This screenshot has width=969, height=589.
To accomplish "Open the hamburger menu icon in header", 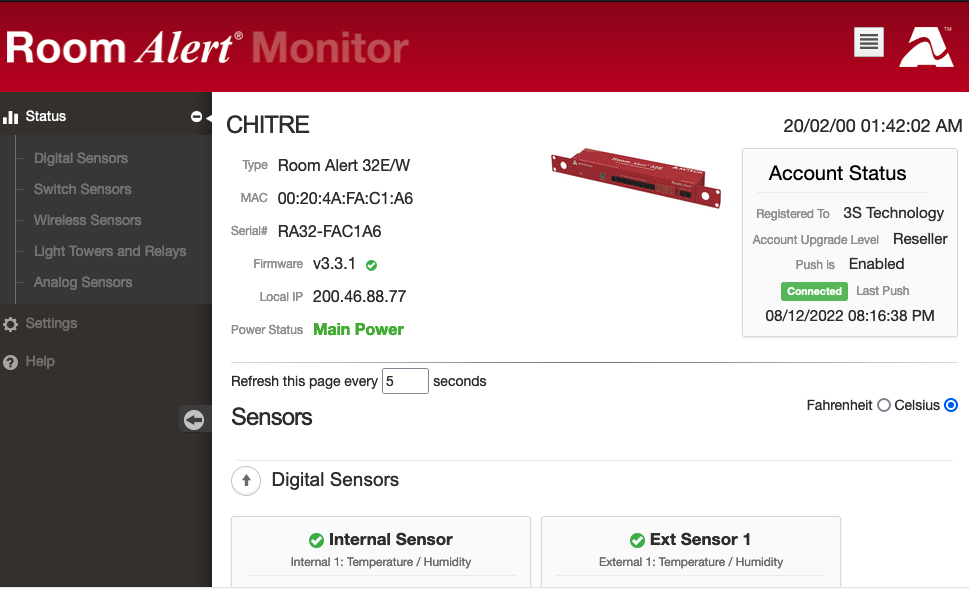I will (x=868, y=42).
